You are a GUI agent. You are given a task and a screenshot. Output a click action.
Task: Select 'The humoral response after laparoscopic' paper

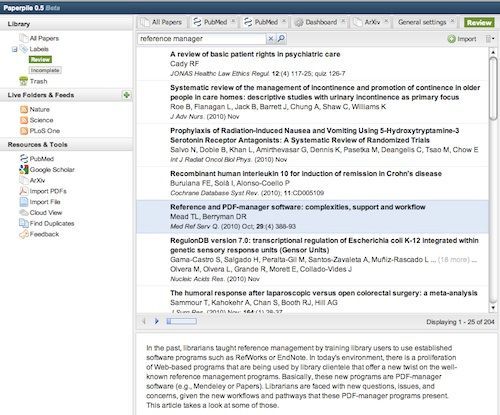pos(312,299)
